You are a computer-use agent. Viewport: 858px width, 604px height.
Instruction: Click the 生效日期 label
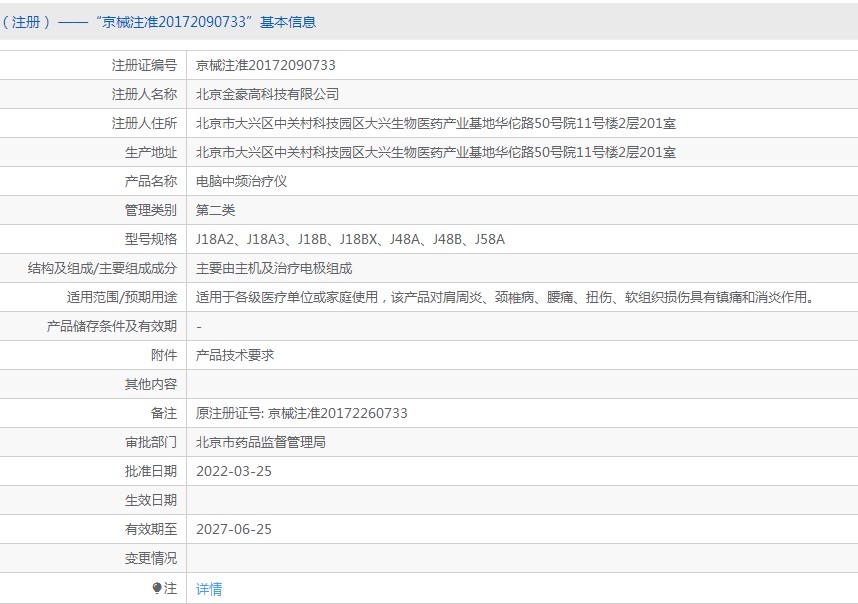151,500
